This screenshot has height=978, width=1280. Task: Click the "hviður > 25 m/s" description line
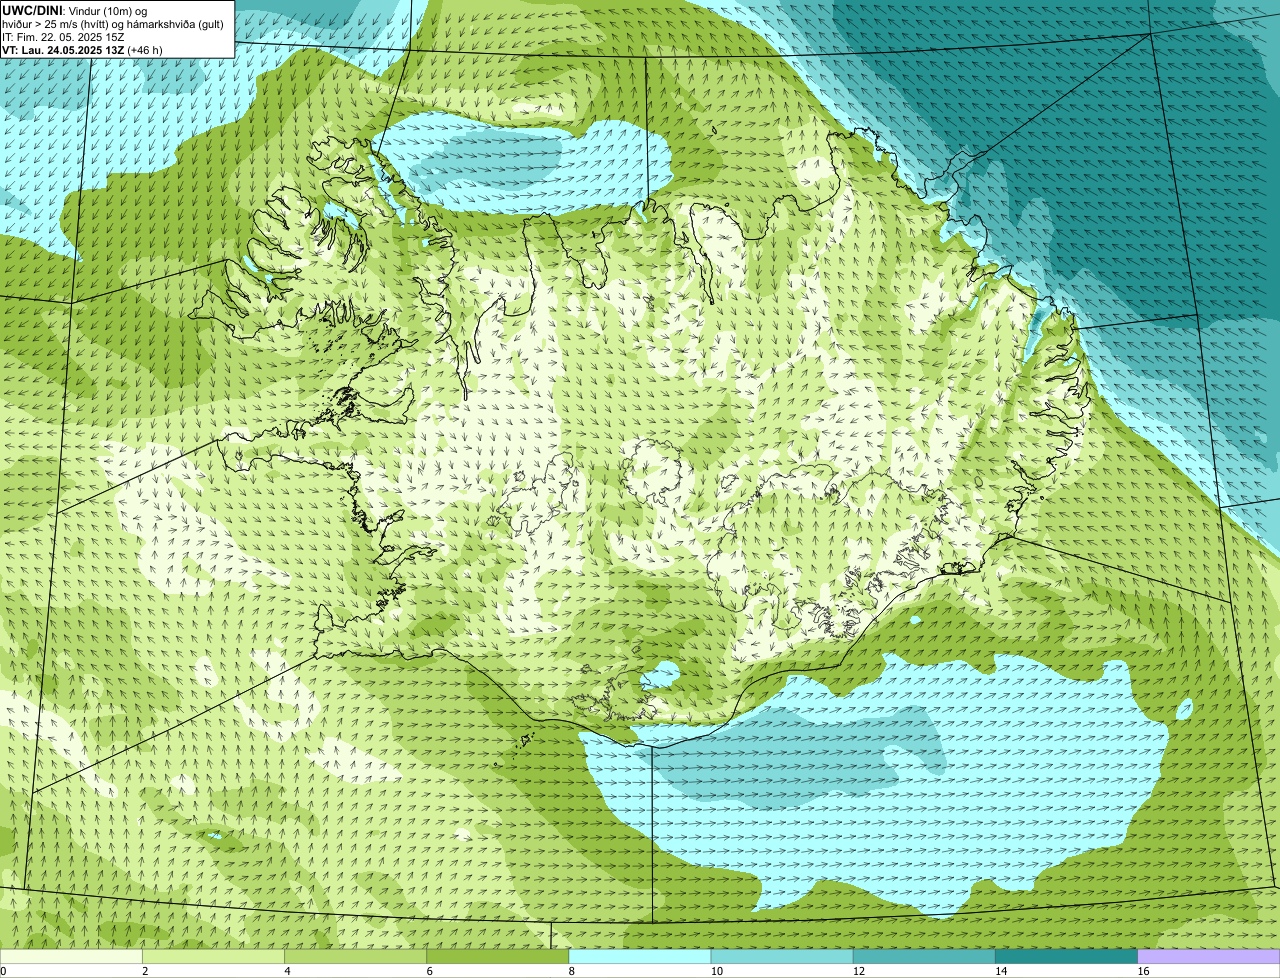[113, 23]
